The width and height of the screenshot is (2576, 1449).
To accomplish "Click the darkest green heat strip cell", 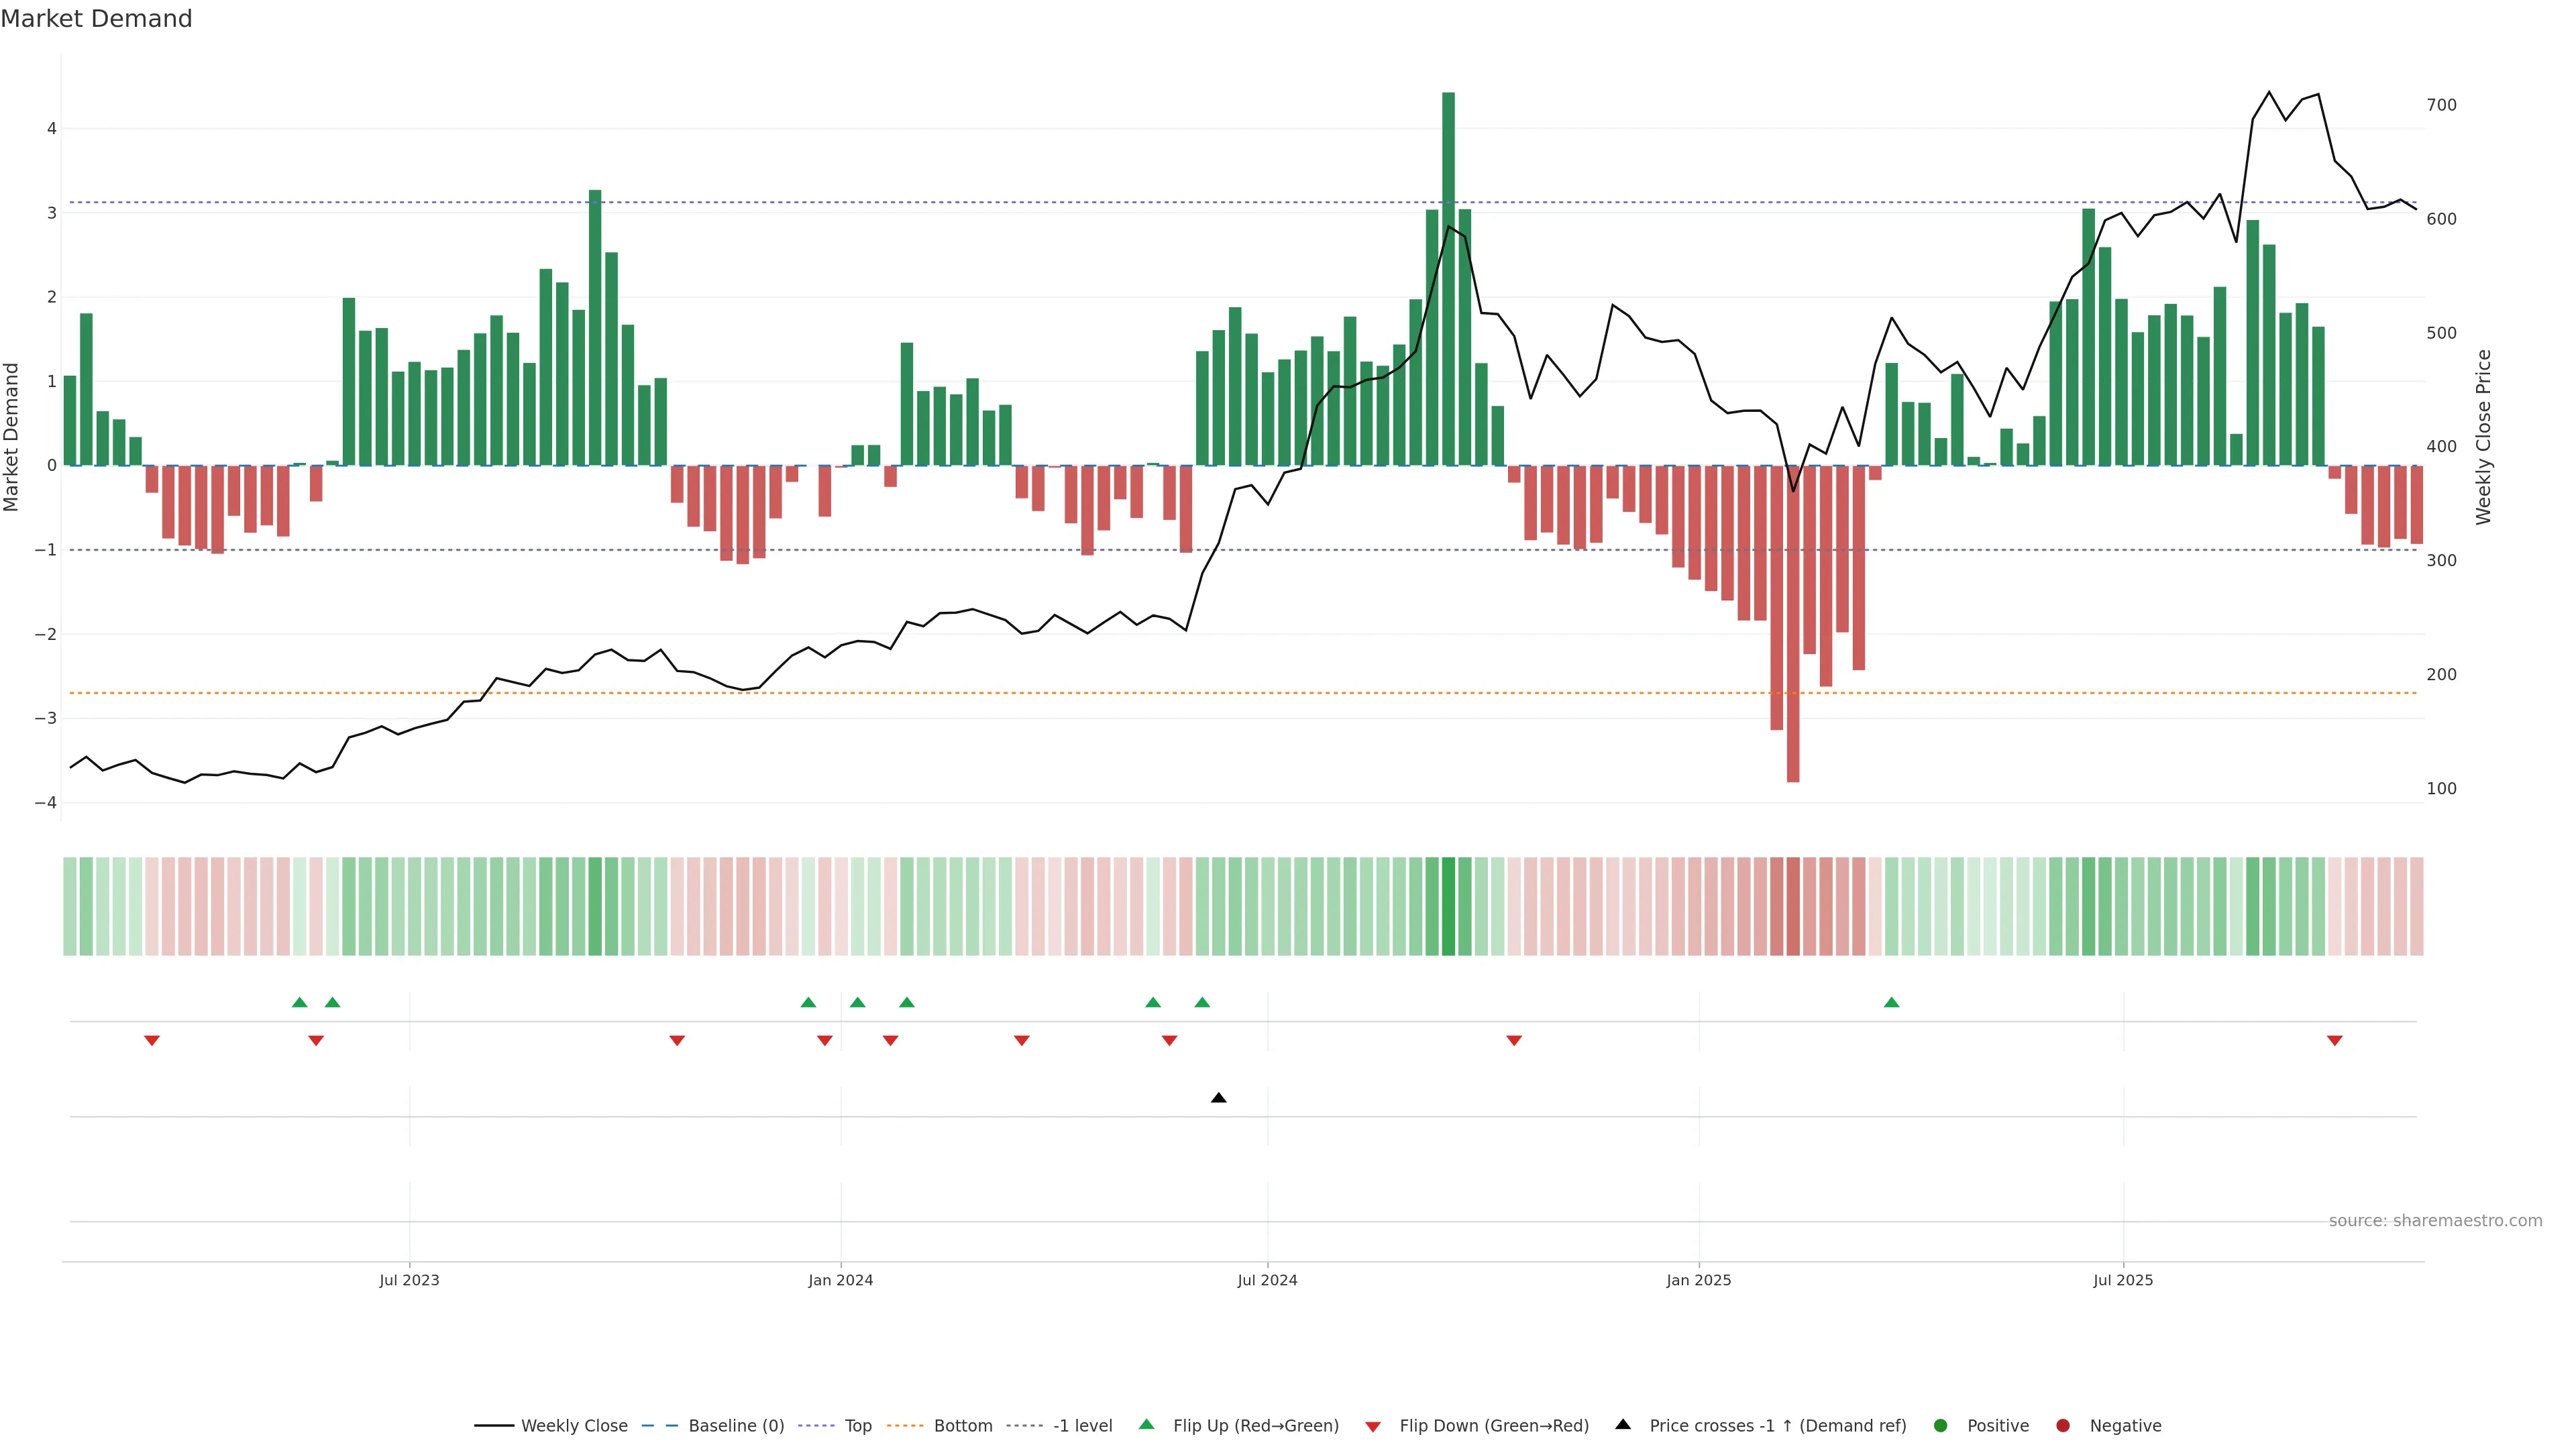I will [1448, 906].
